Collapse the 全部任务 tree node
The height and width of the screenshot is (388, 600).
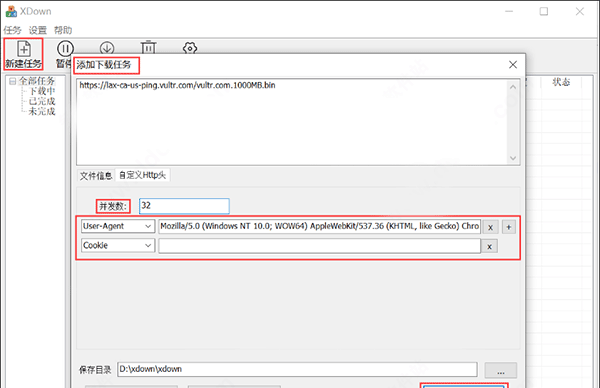[x=13, y=81]
